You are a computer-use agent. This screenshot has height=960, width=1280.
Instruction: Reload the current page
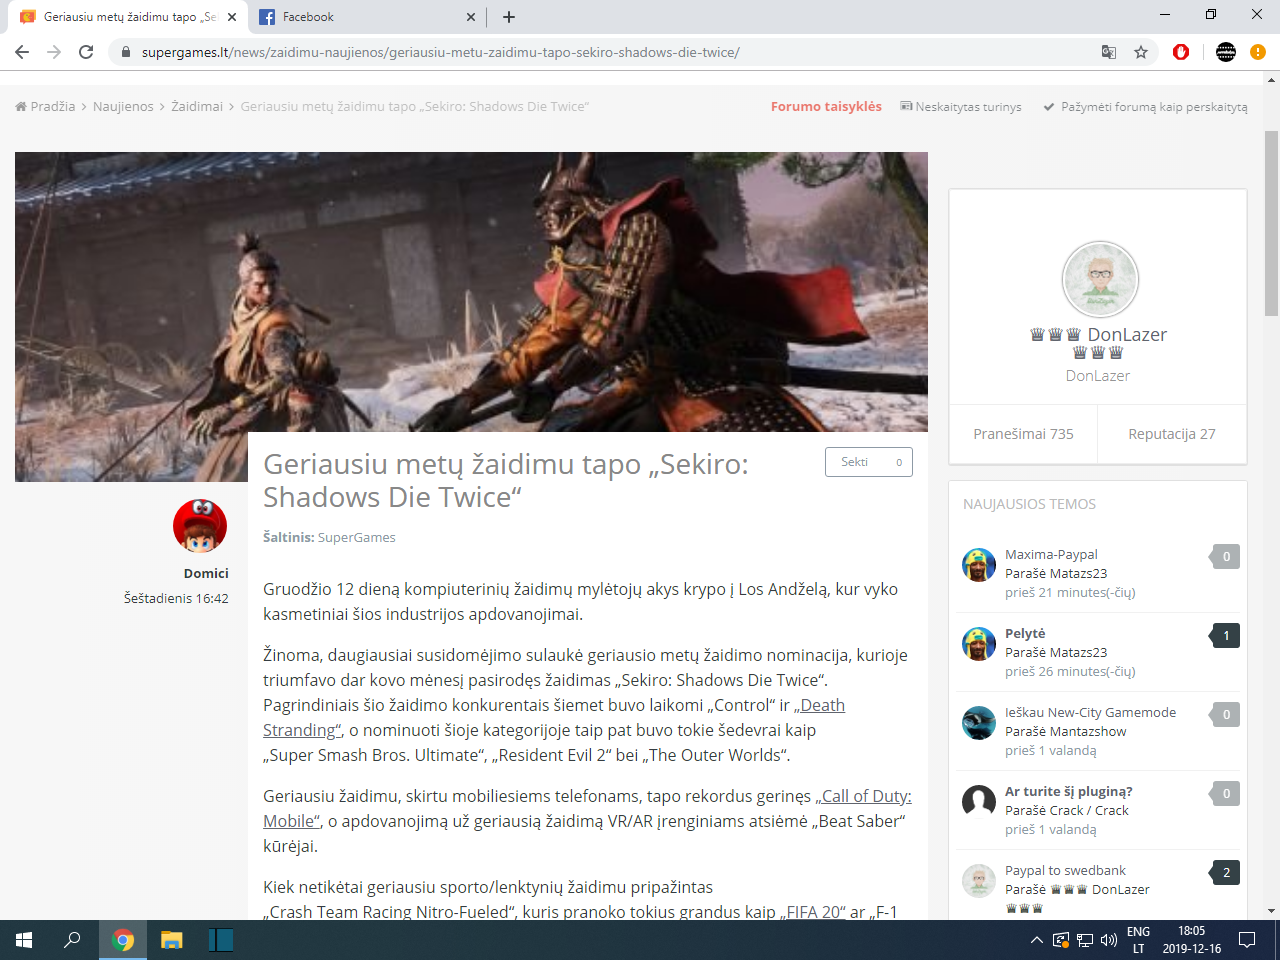[86, 52]
